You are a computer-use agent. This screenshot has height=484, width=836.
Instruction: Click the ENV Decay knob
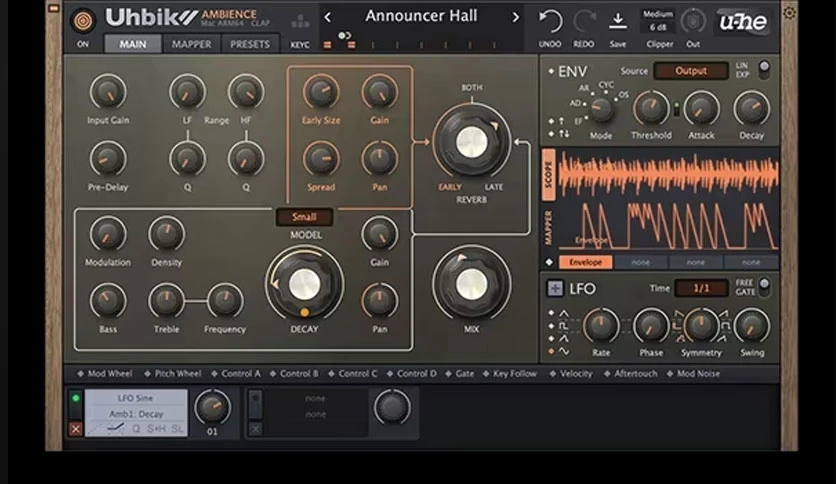751,108
